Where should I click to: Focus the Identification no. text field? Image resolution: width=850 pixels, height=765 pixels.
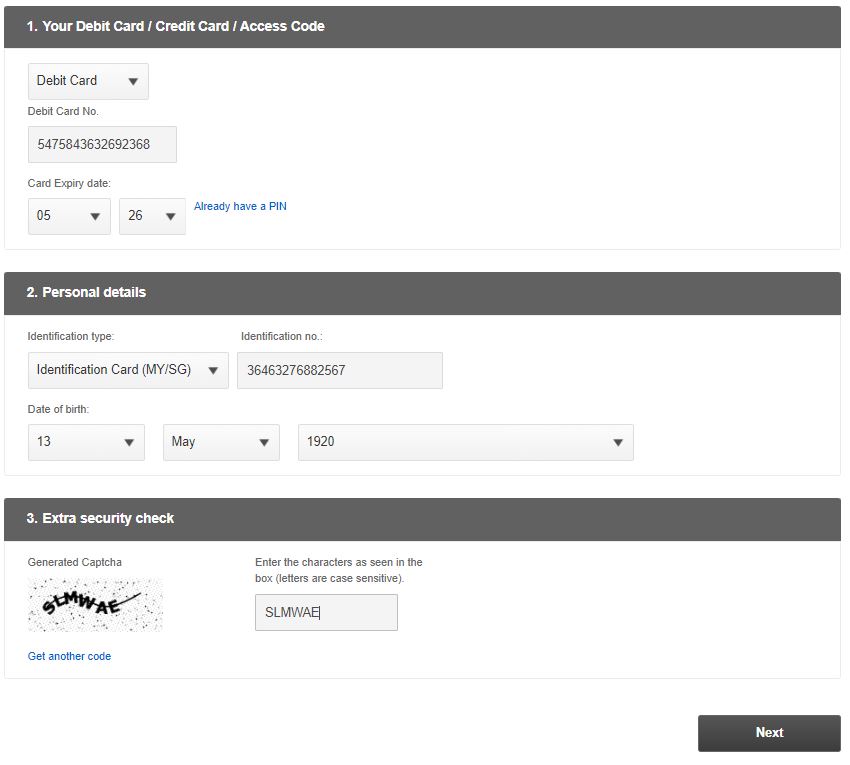click(x=339, y=370)
